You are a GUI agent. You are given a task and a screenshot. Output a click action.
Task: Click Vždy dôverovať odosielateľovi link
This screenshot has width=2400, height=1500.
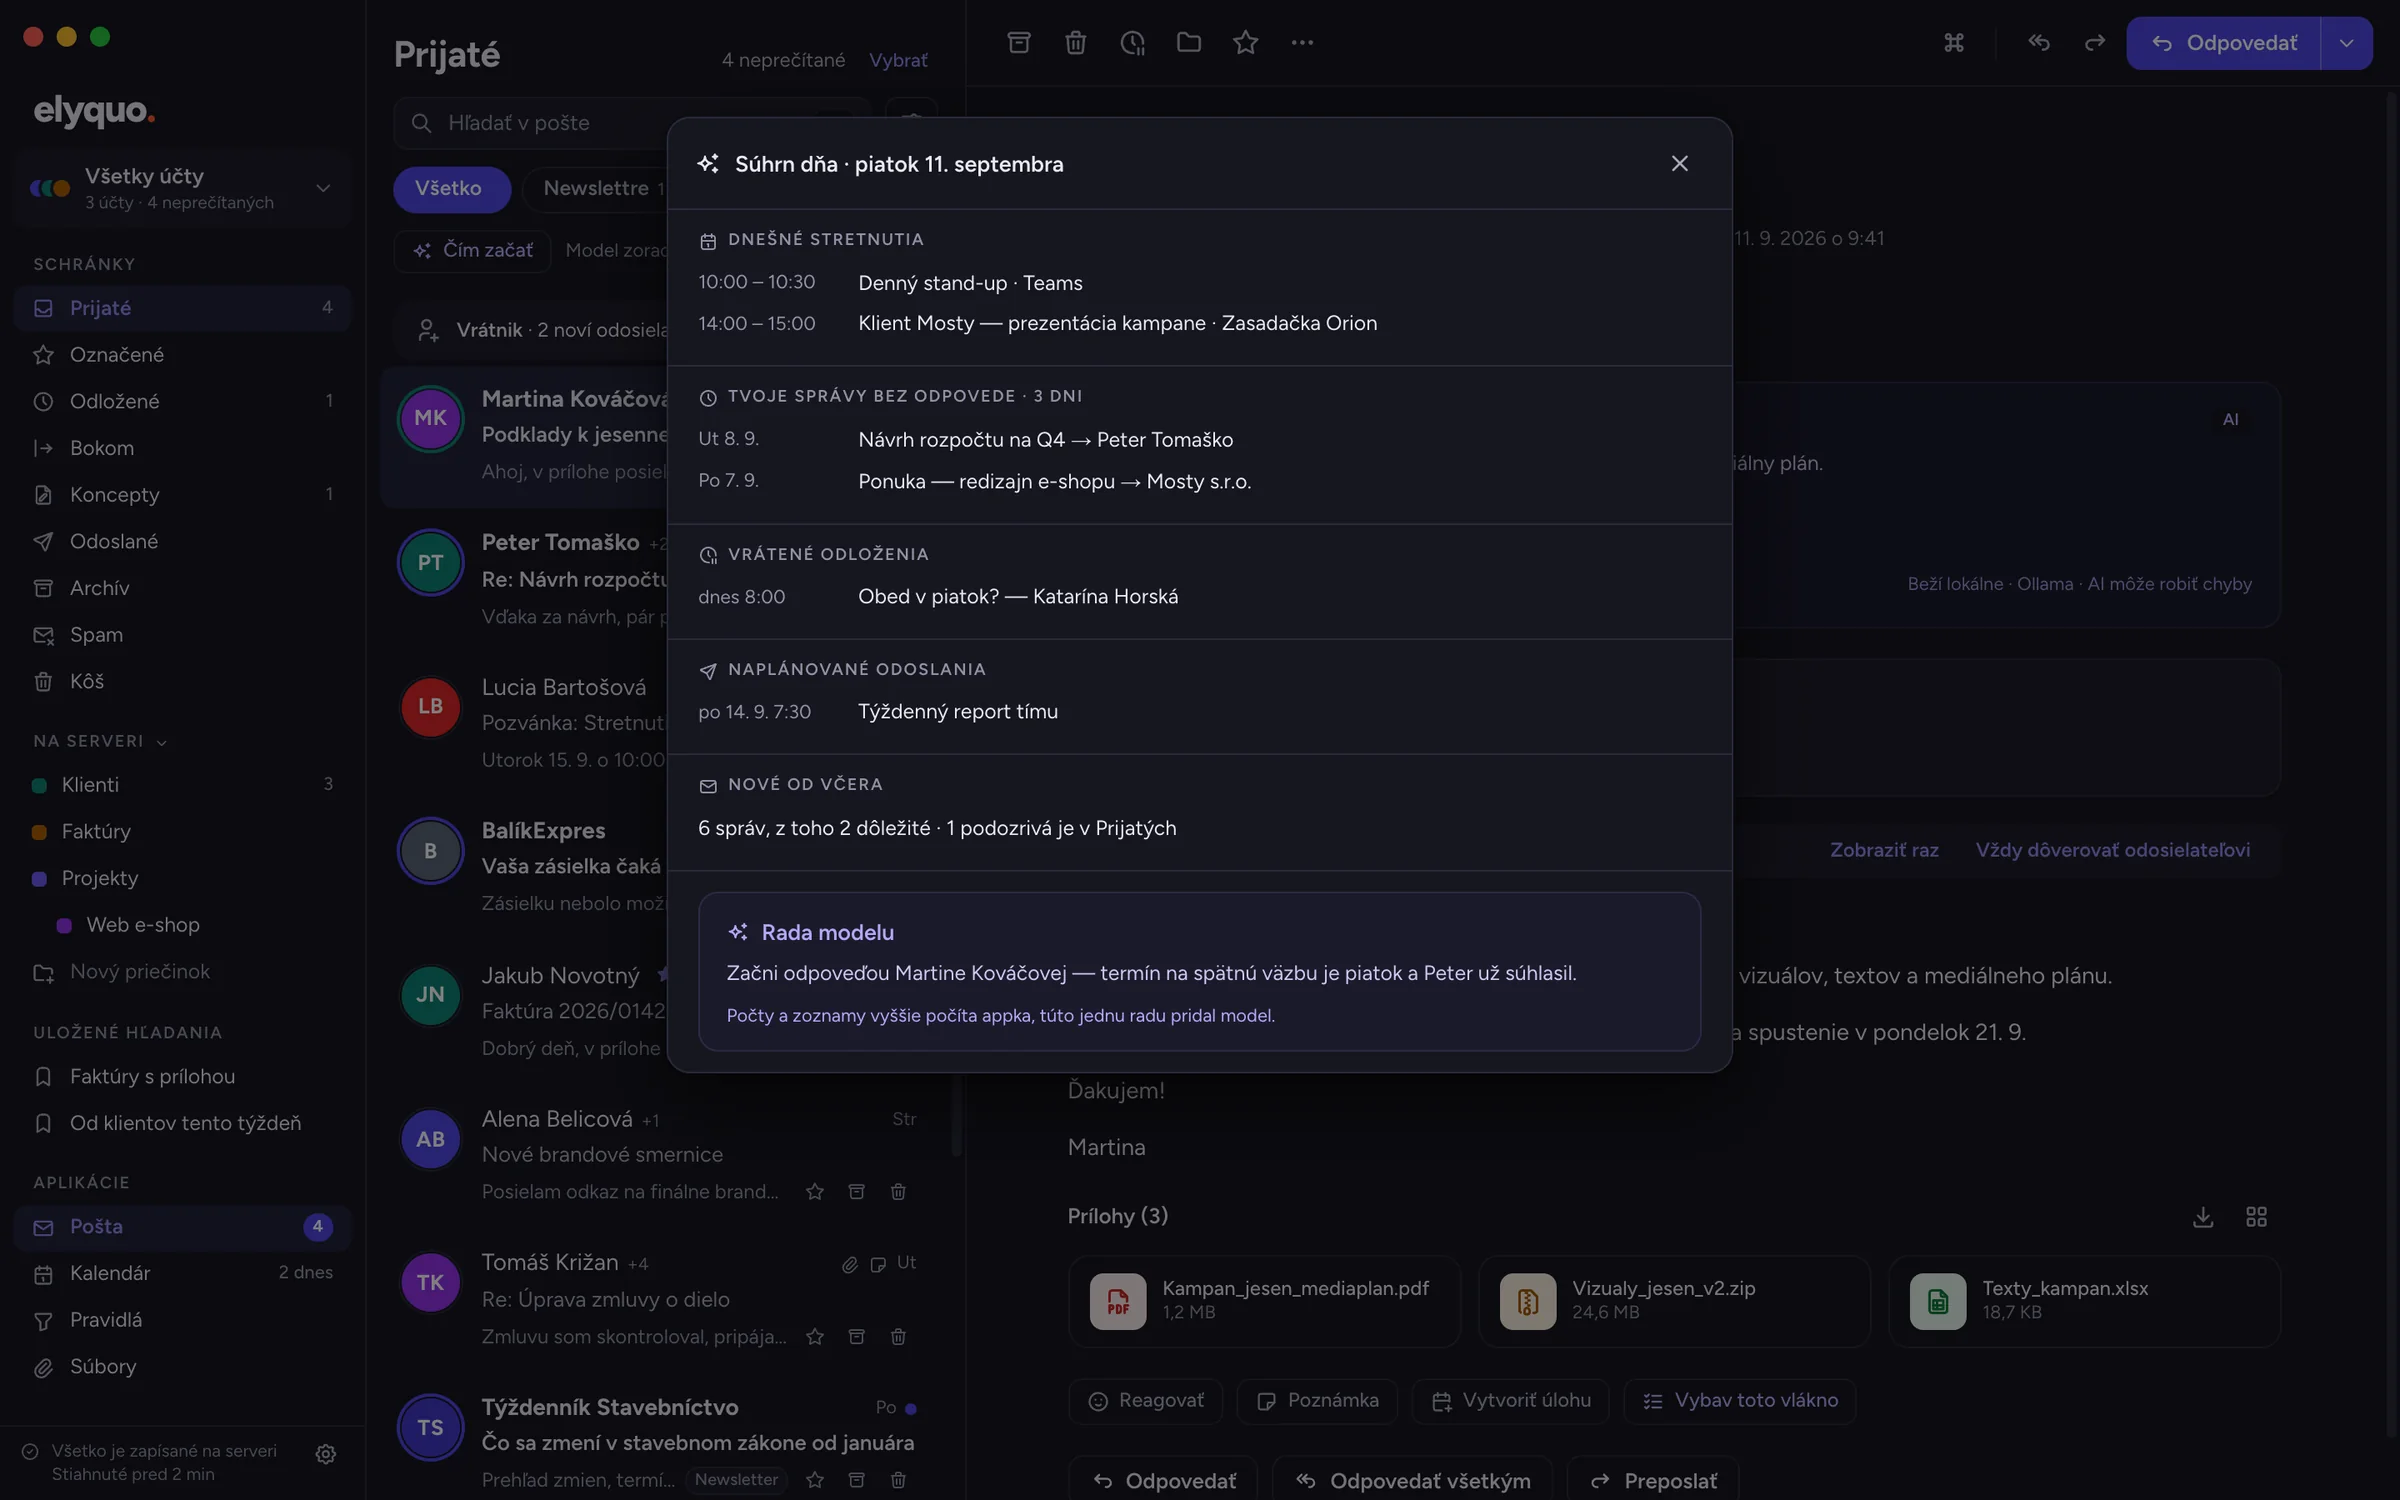[2112, 850]
